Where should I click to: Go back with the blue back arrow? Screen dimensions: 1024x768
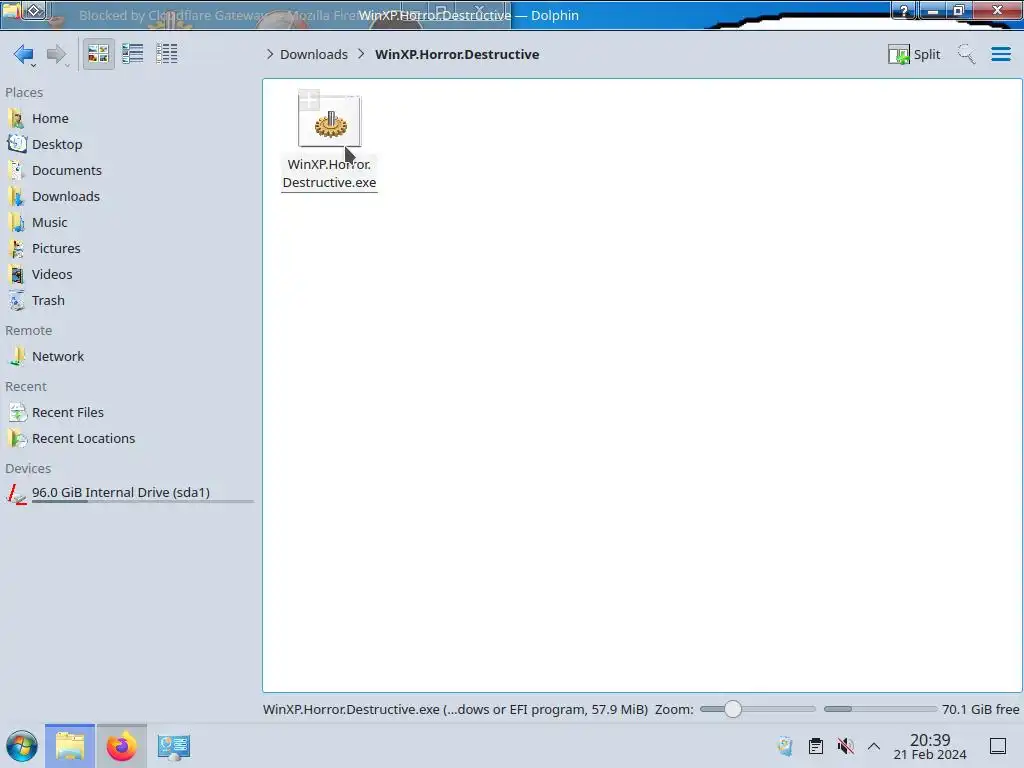pyautogui.click(x=24, y=54)
